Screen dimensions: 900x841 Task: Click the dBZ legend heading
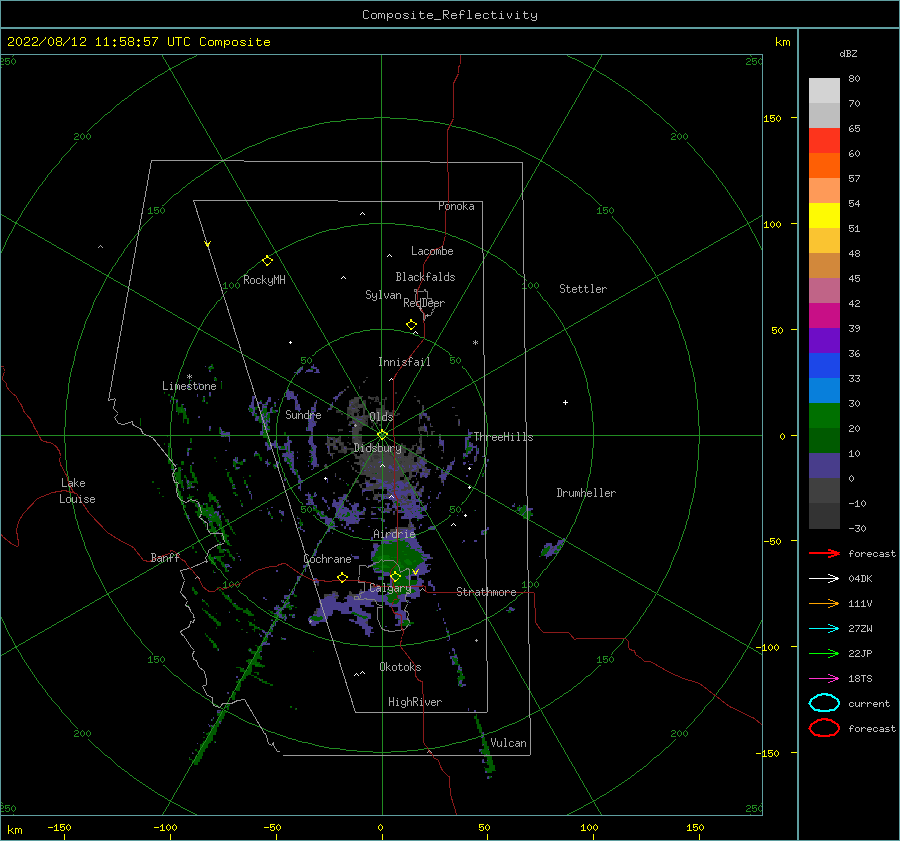tap(848, 53)
